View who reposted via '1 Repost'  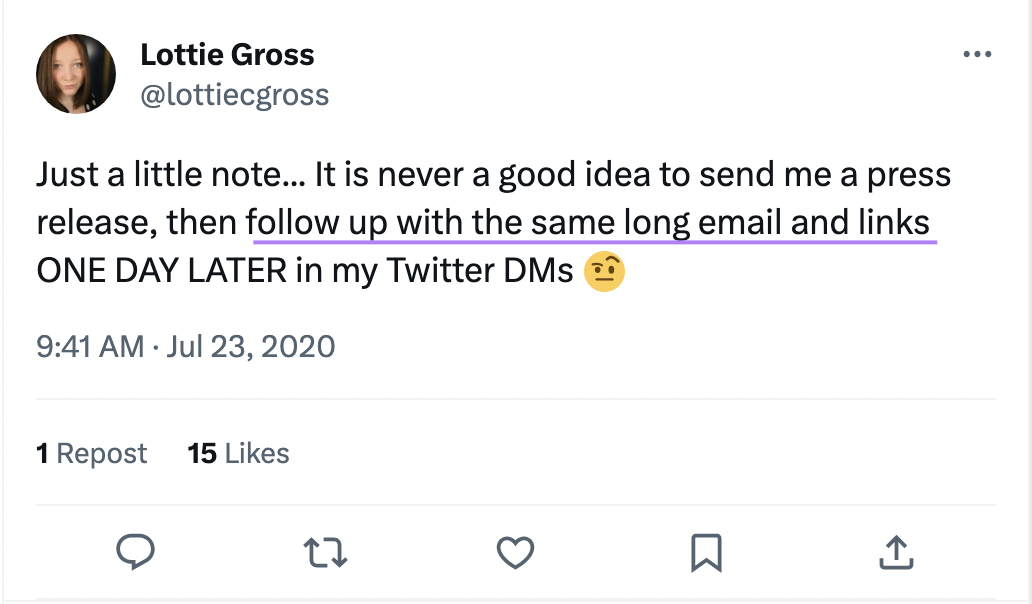91,453
